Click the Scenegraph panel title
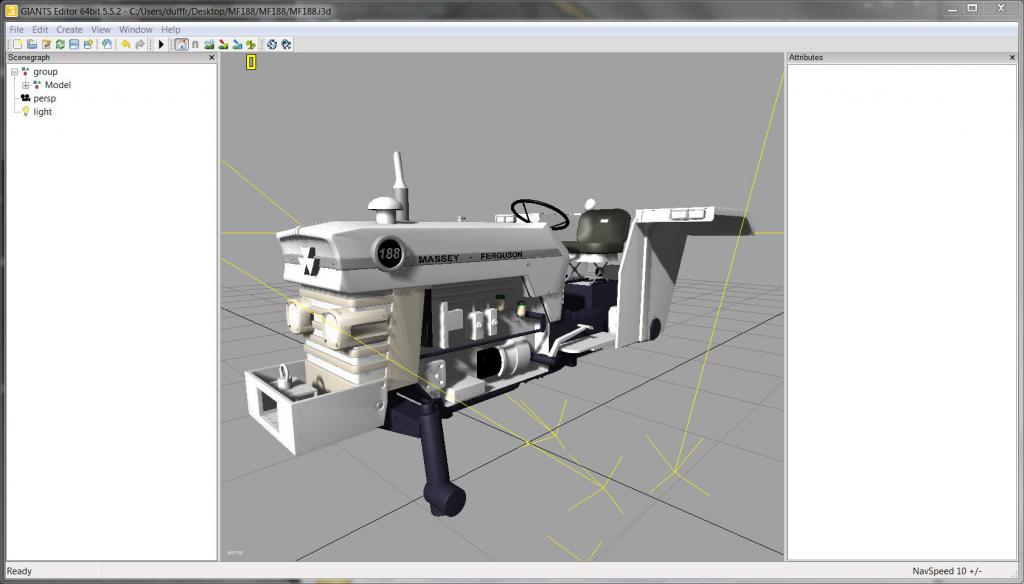The width and height of the screenshot is (1024, 584). tap(29, 57)
